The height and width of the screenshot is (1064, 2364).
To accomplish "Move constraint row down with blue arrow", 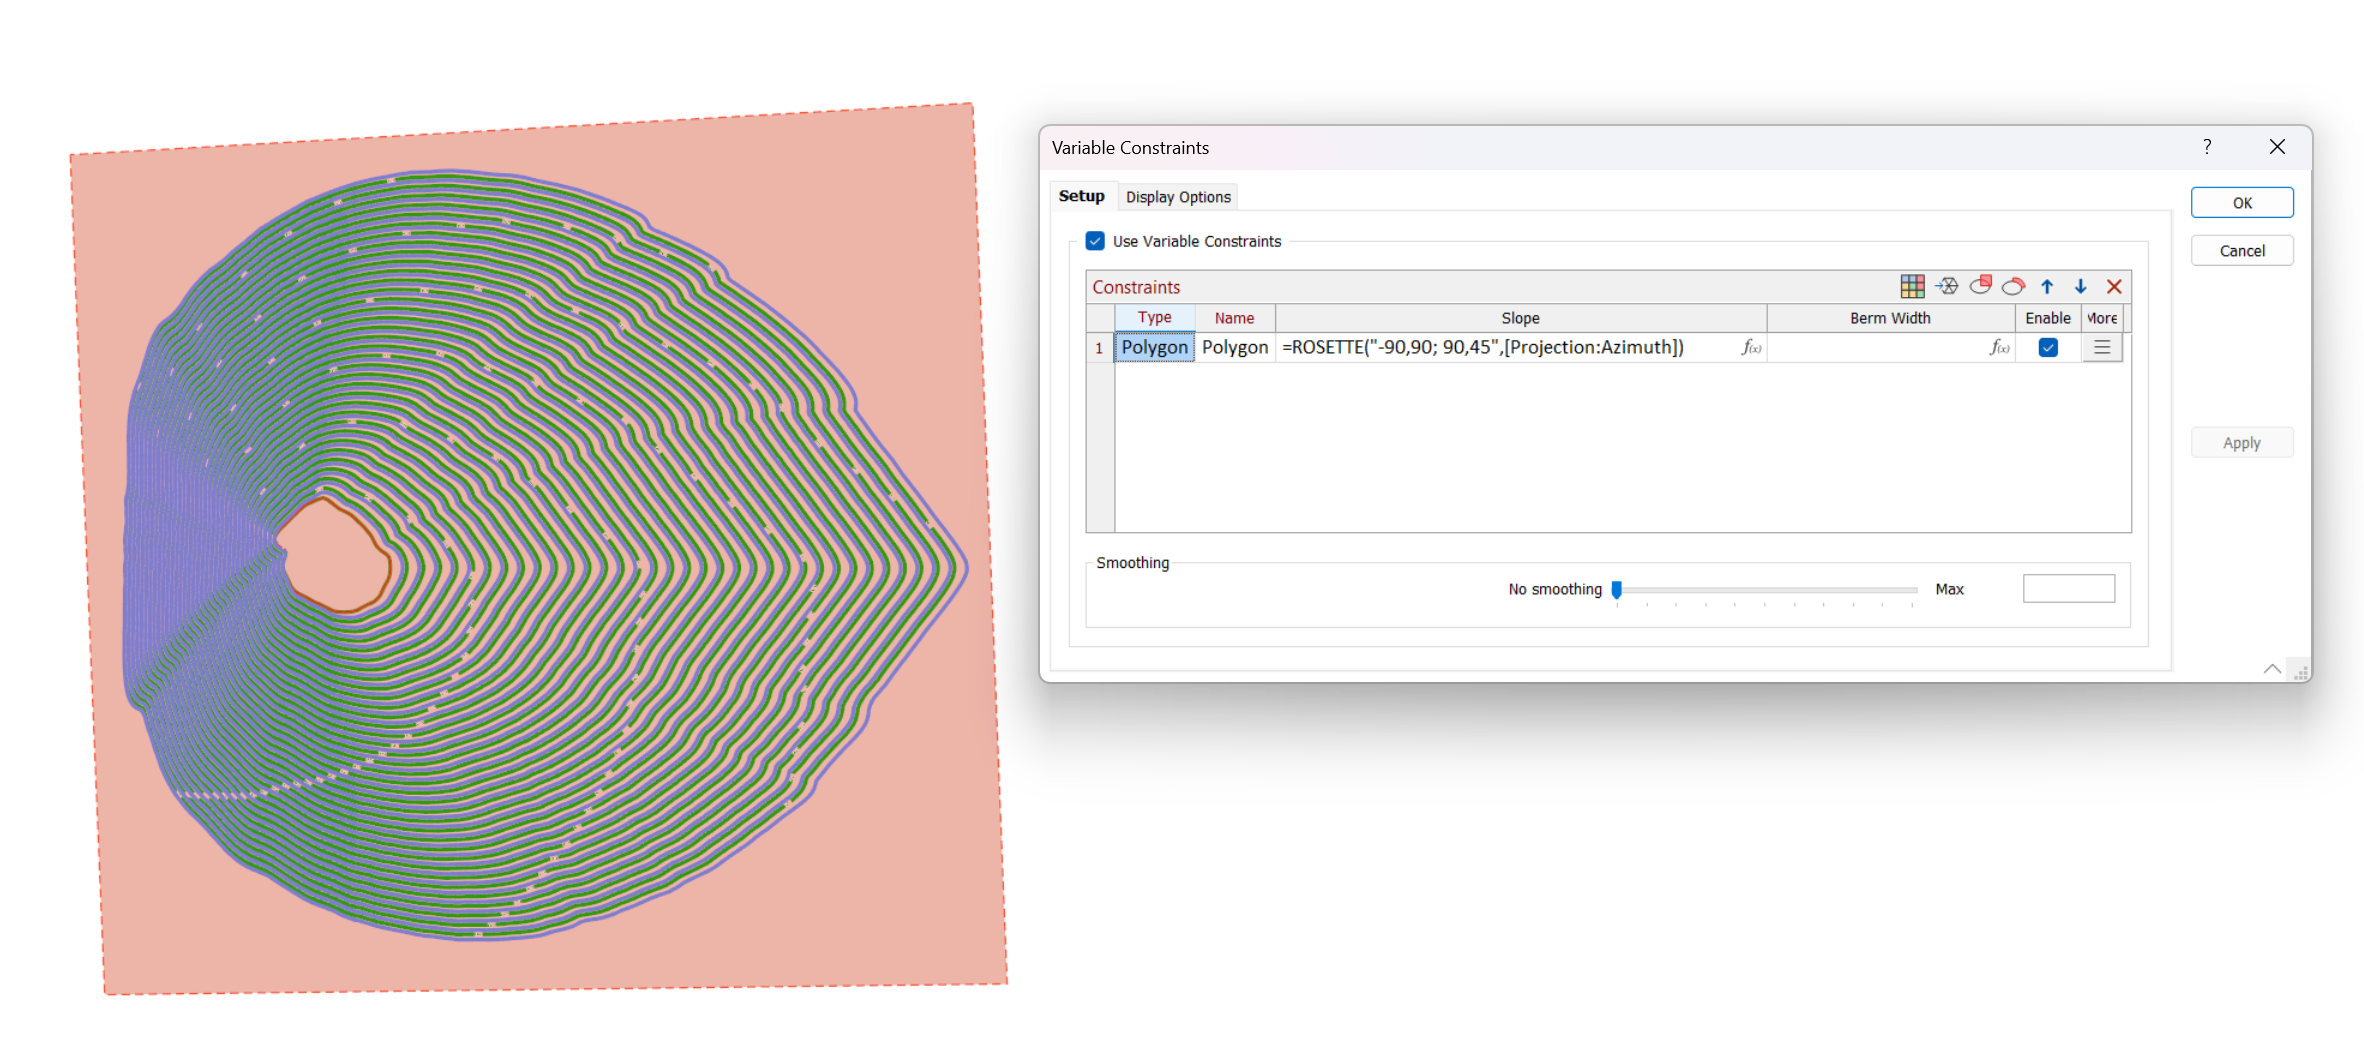I will (x=2080, y=287).
